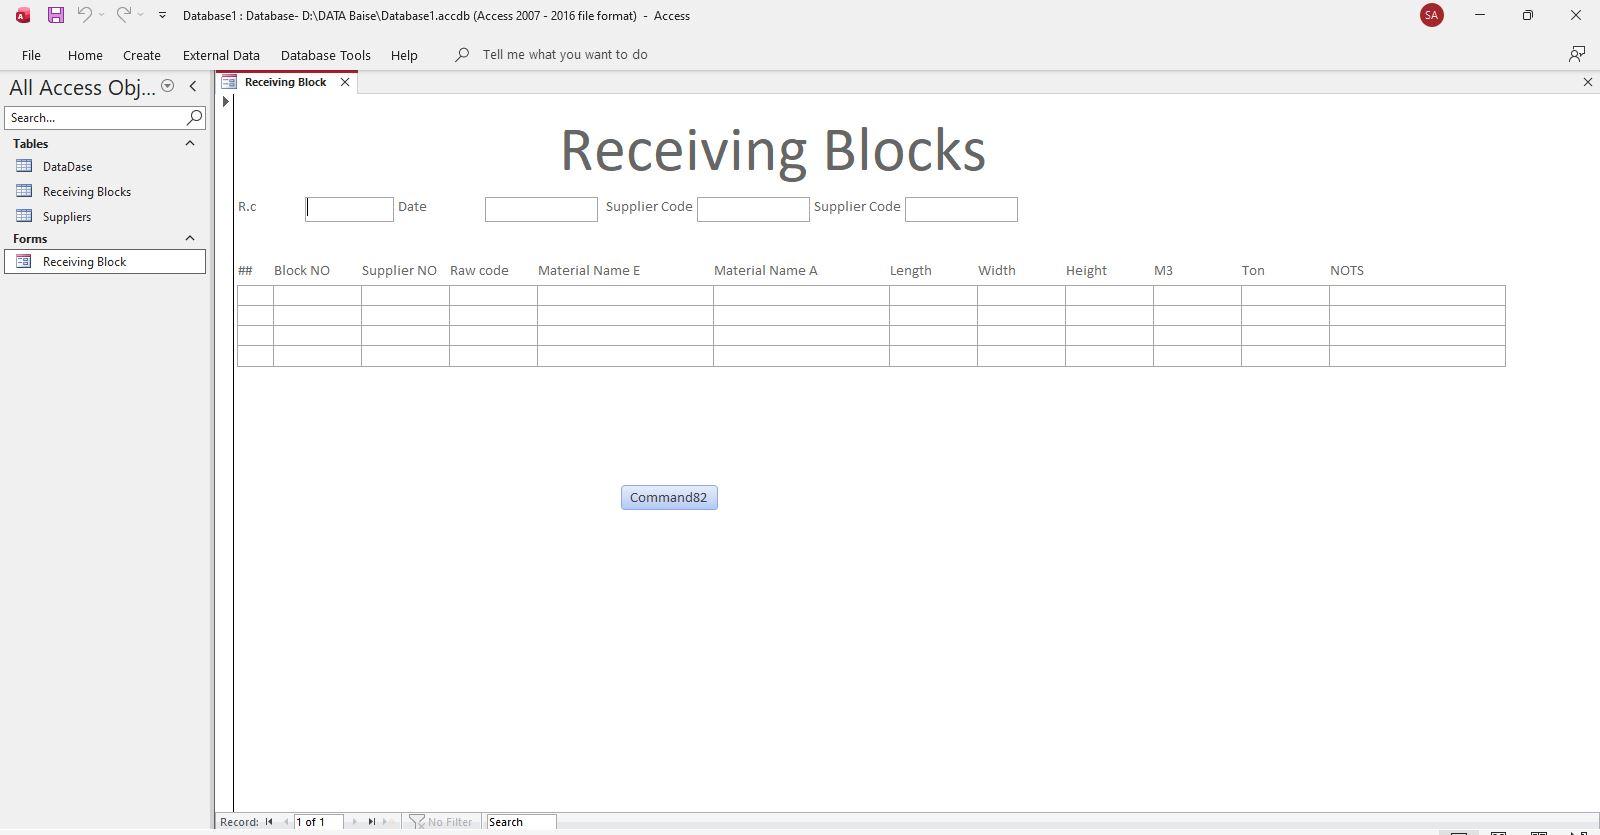Open the DataDase table
Viewport: 1600px width, 835px height.
coord(67,167)
